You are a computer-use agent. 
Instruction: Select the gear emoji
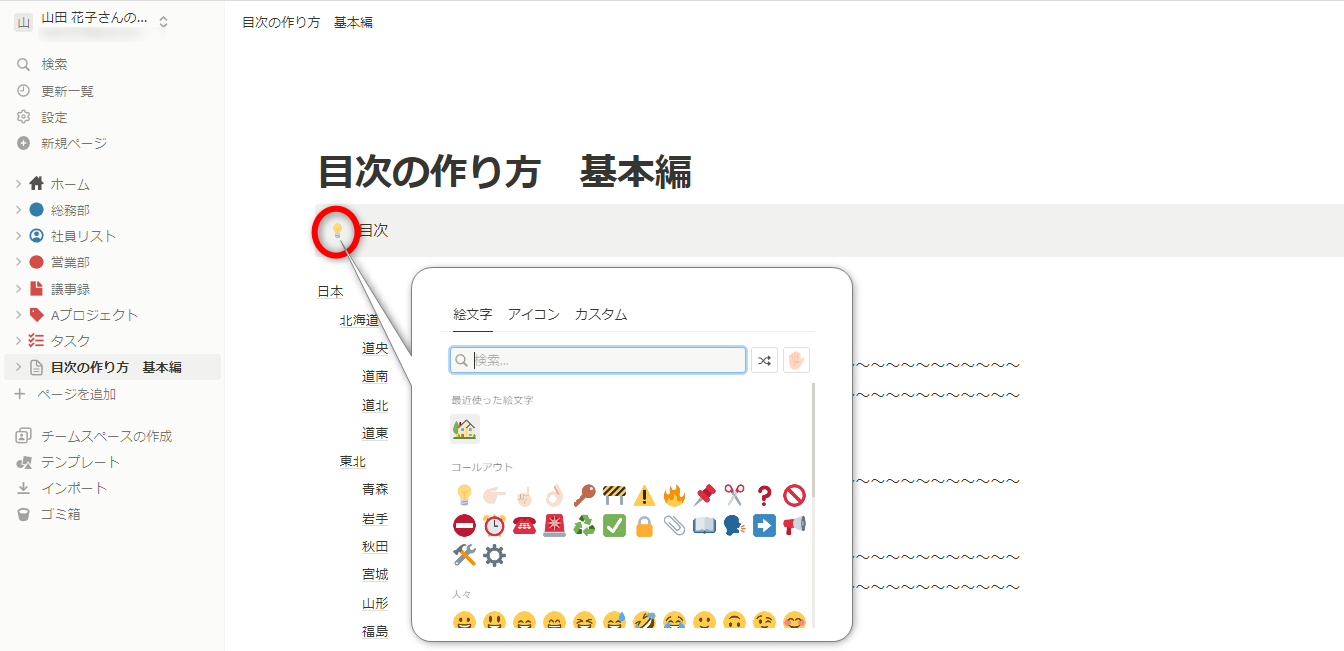pyautogui.click(x=494, y=555)
